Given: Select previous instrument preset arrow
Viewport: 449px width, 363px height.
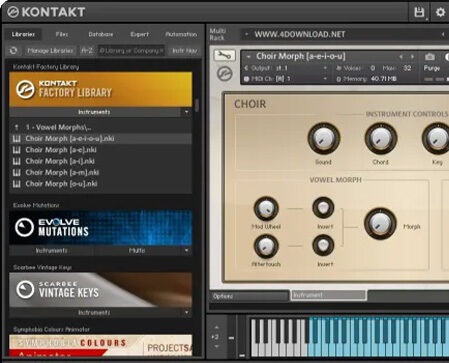Looking at the screenshot, I should click(401, 57).
